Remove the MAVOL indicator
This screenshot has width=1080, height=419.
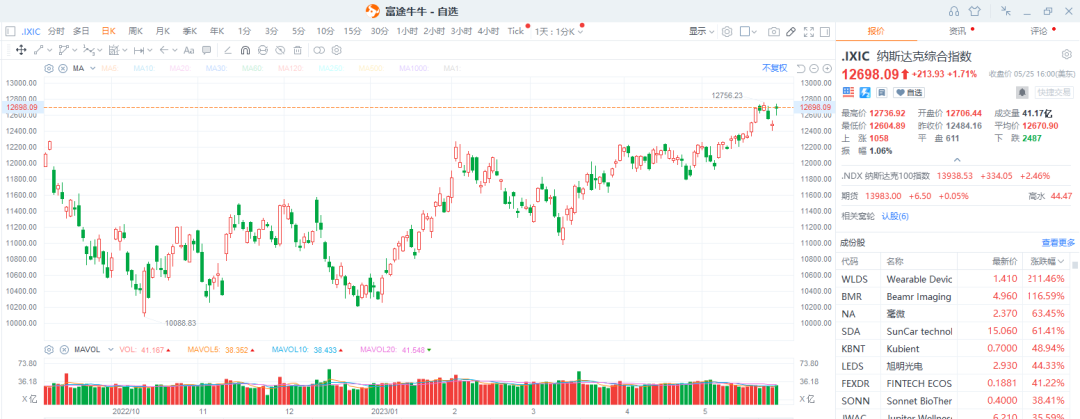click(x=64, y=349)
